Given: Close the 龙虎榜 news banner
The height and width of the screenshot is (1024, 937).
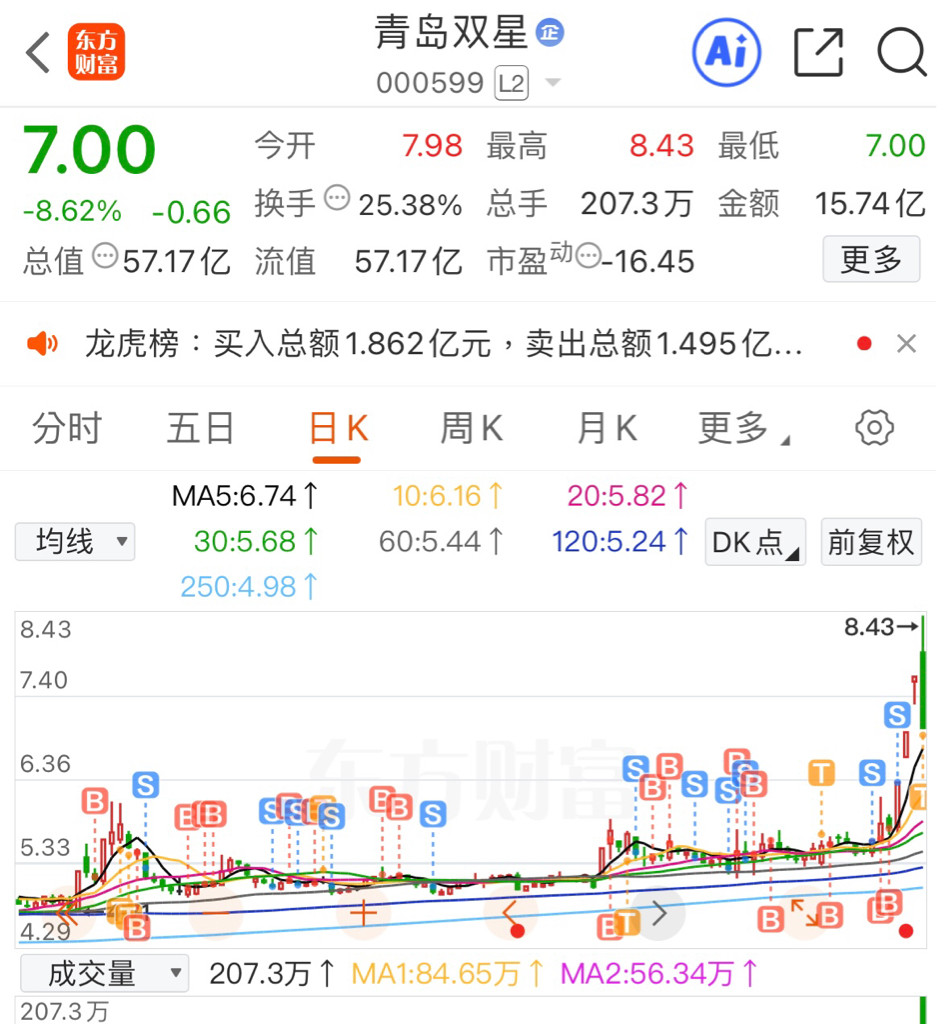Looking at the screenshot, I should point(906,344).
